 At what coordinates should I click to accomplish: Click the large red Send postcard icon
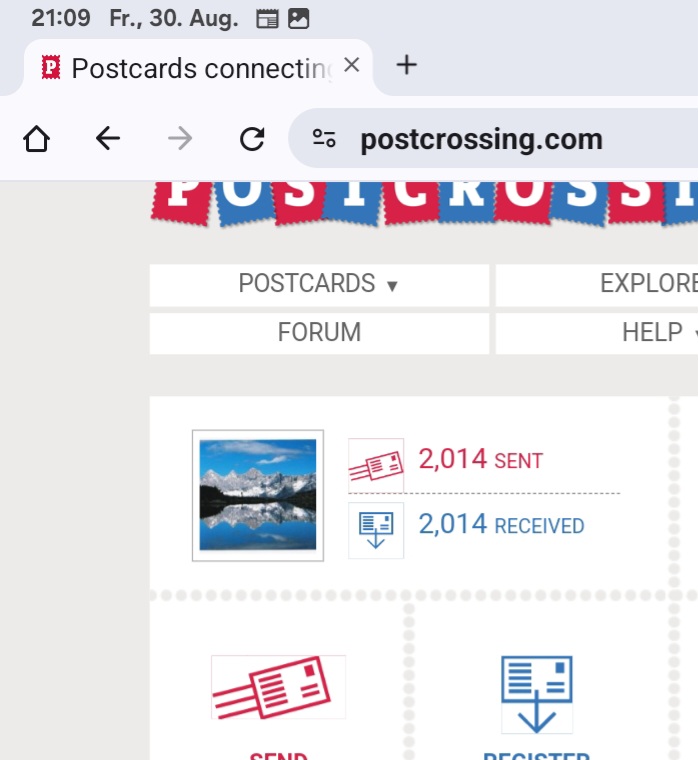[x=278, y=687]
